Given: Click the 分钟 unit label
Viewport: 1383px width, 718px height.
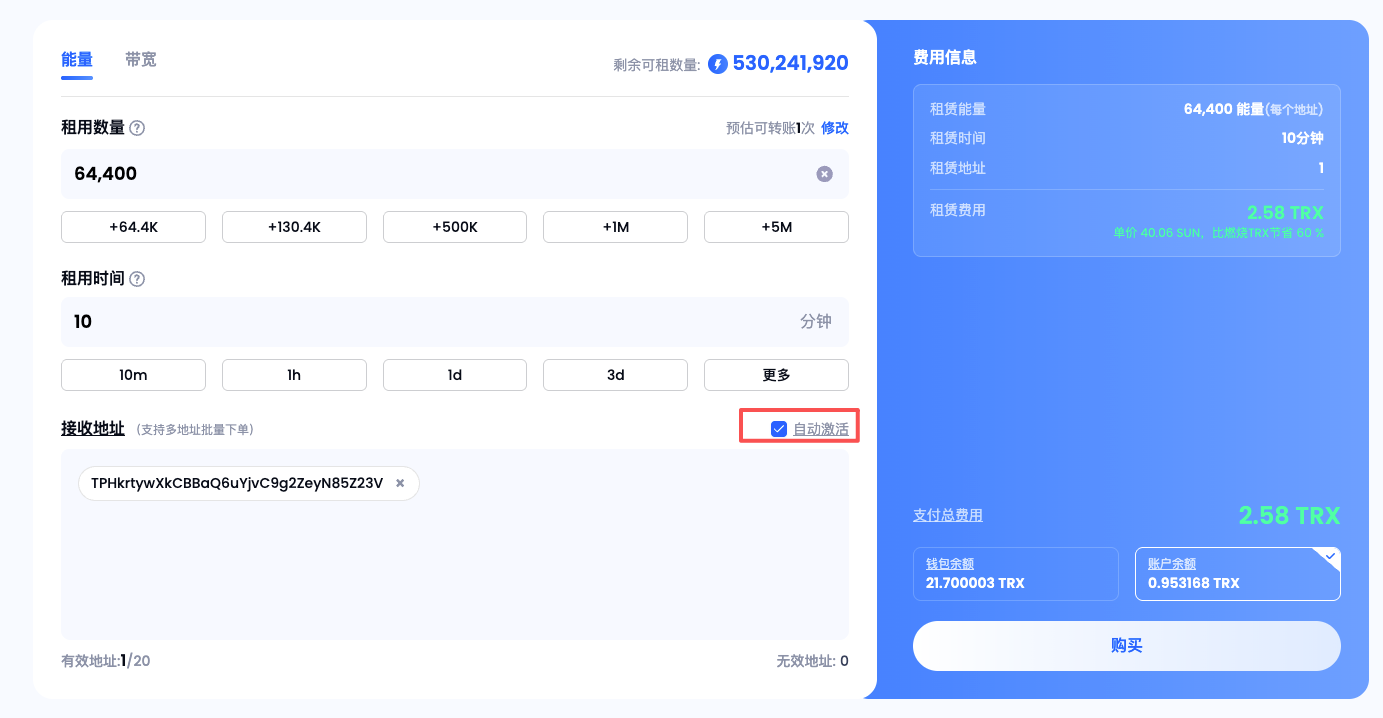Looking at the screenshot, I should pos(816,322).
